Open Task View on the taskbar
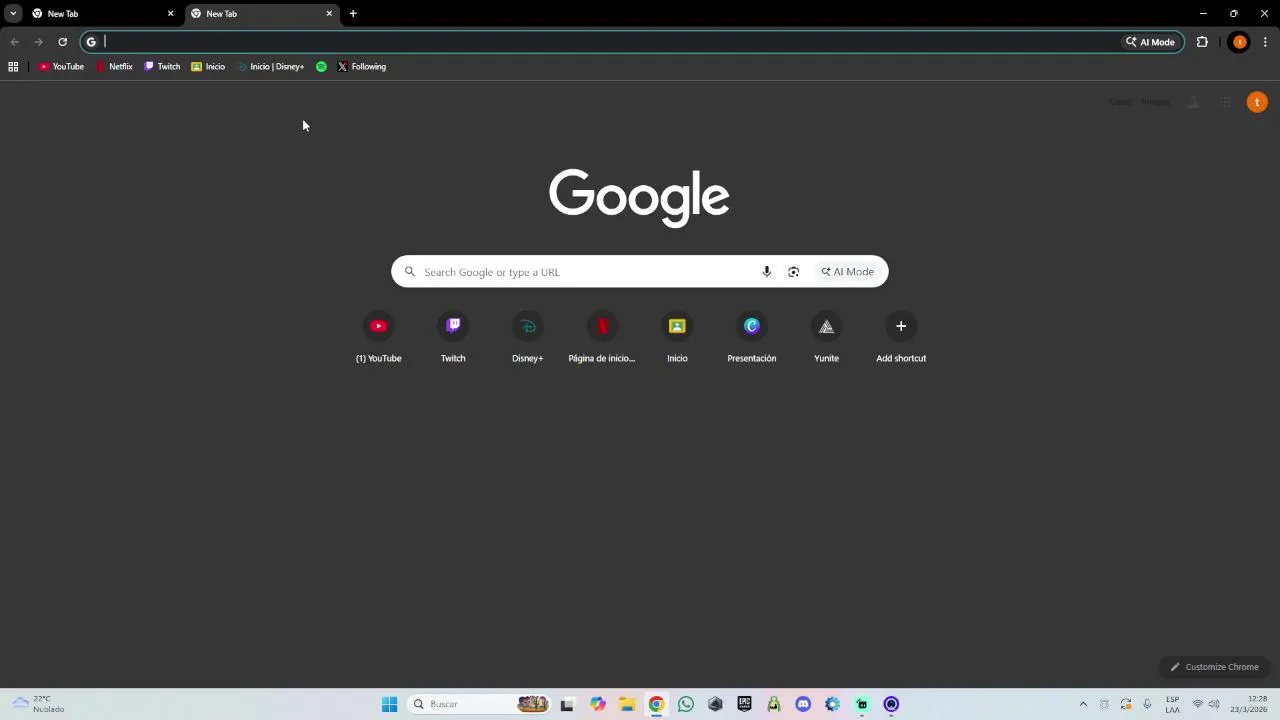The height and width of the screenshot is (720, 1280). (x=567, y=704)
